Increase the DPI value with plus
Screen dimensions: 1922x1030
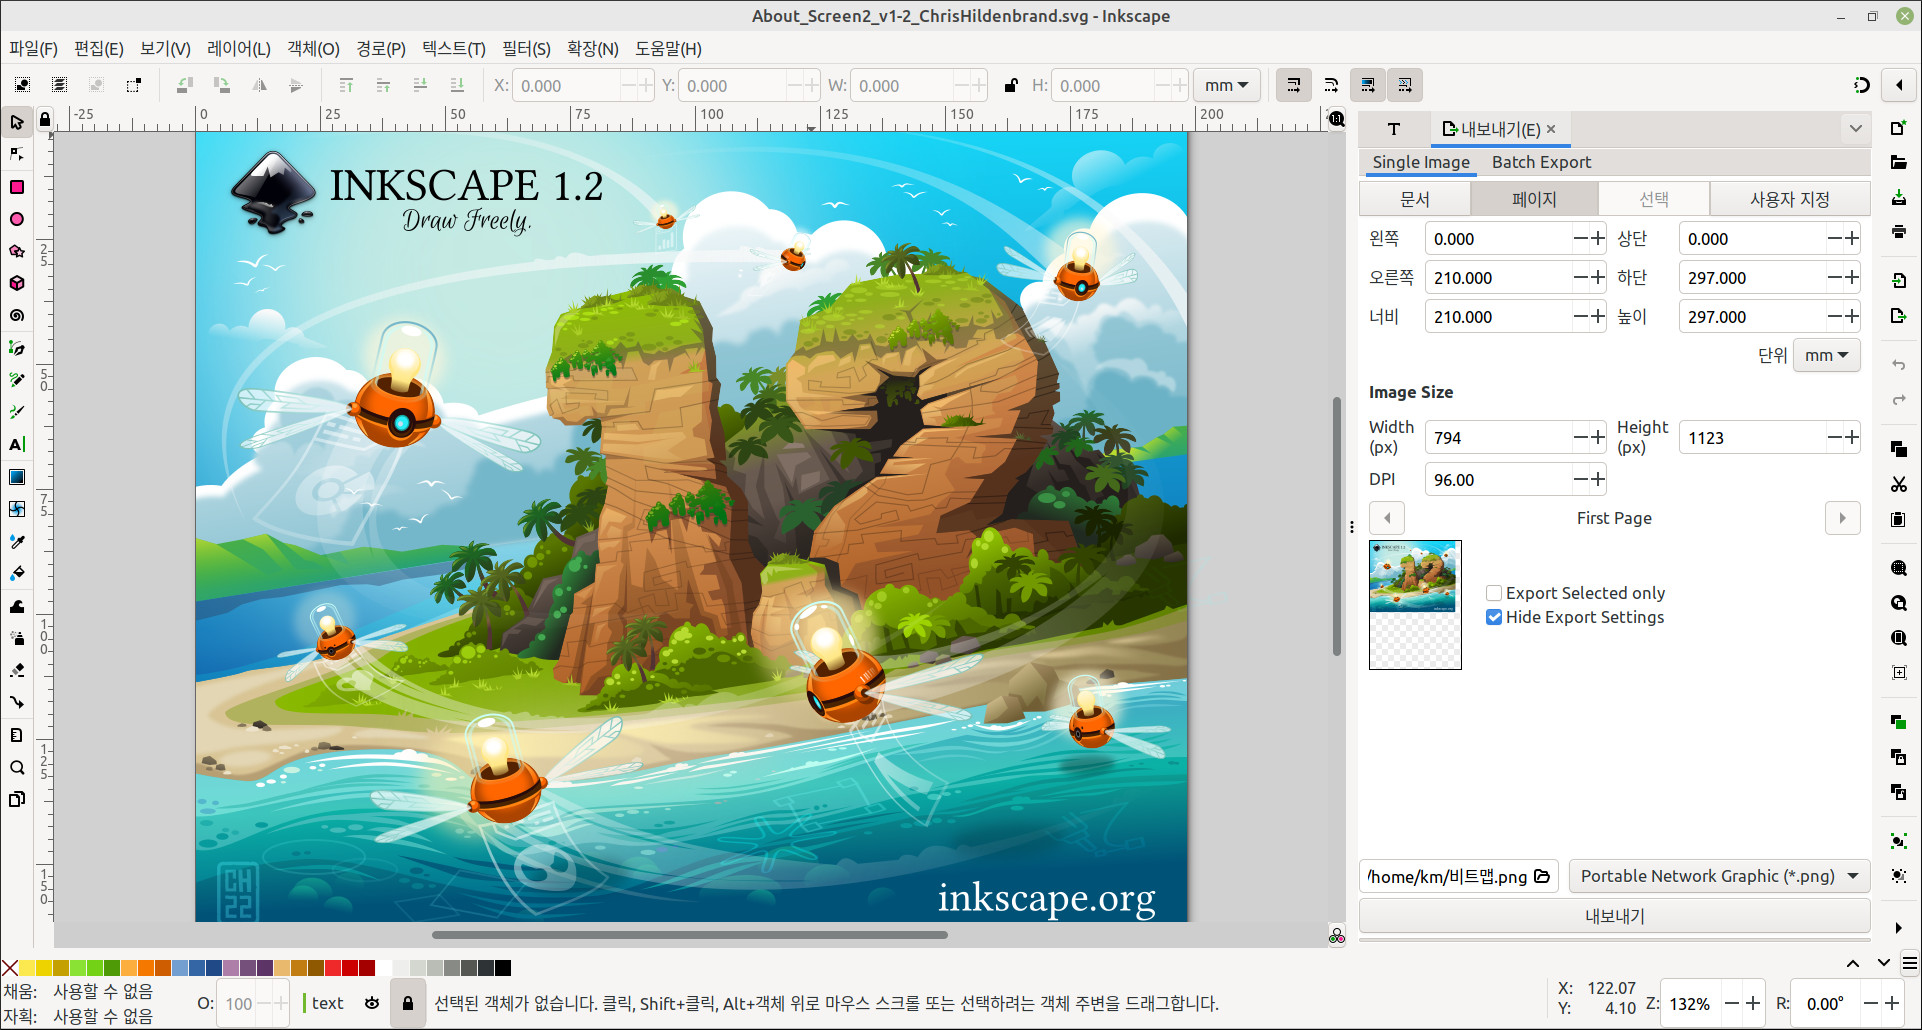click(x=1597, y=480)
